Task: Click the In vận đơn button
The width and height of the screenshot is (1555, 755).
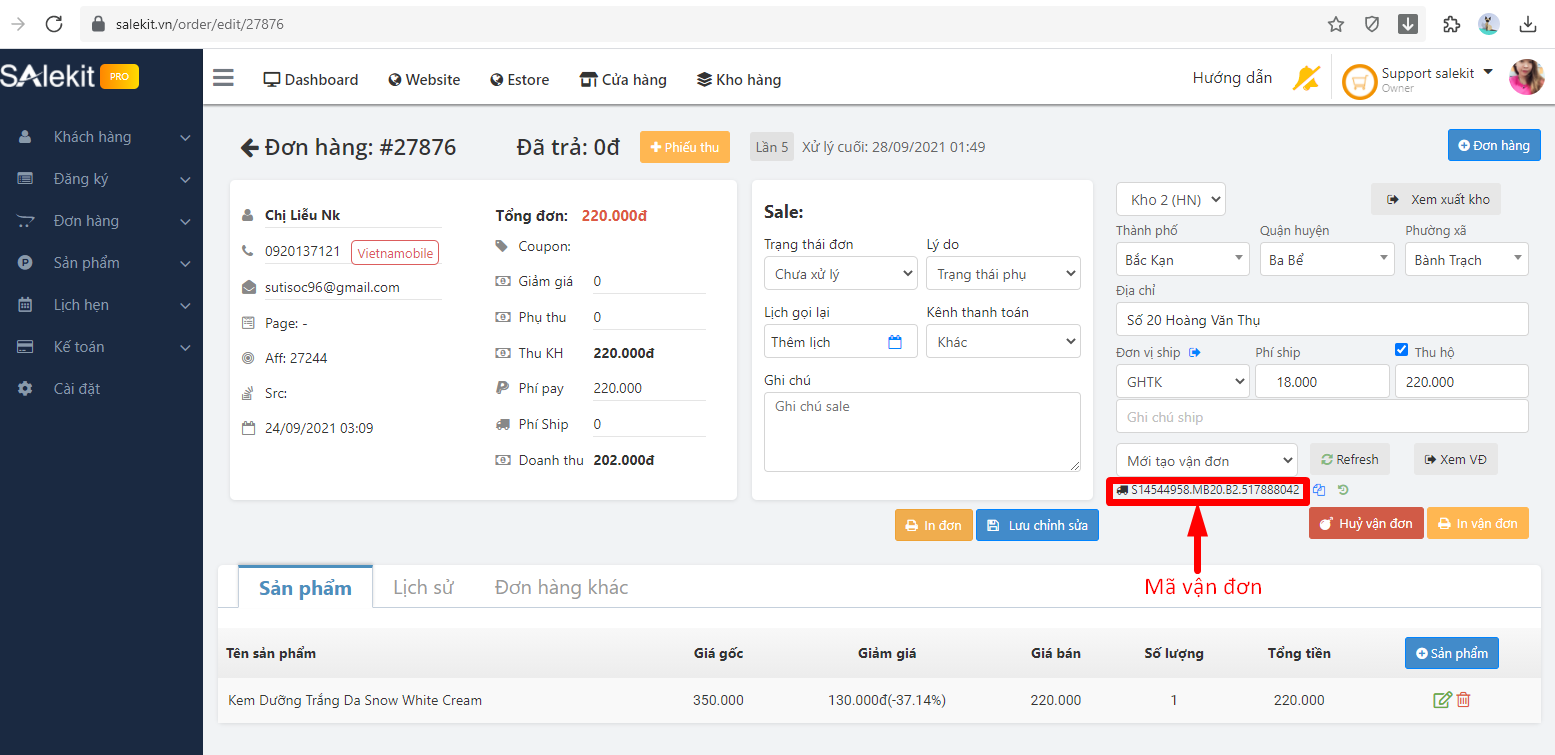Action: pyautogui.click(x=1478, y=523)
